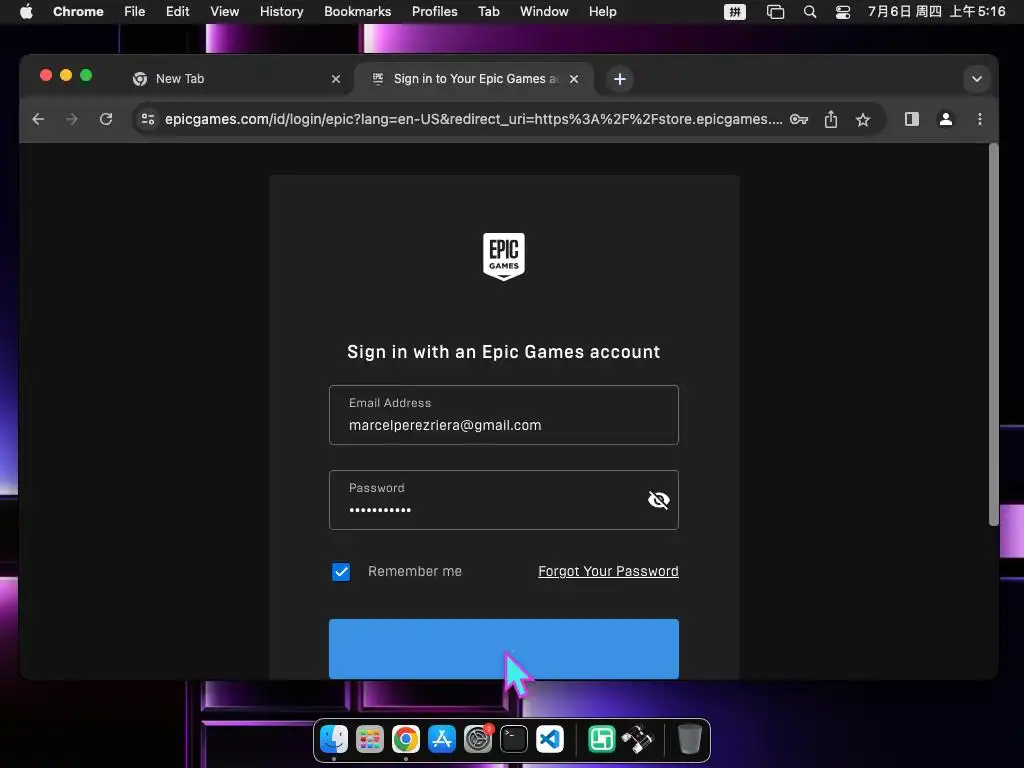This screenshot has height=768, width=1024.
Task: Go forward using the arrow button
Action: pos(72,119)
